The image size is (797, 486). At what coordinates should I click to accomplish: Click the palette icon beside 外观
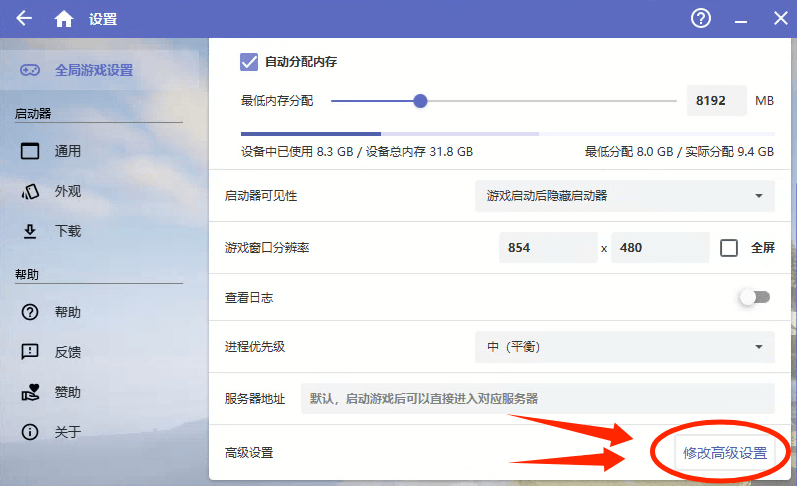30,191
